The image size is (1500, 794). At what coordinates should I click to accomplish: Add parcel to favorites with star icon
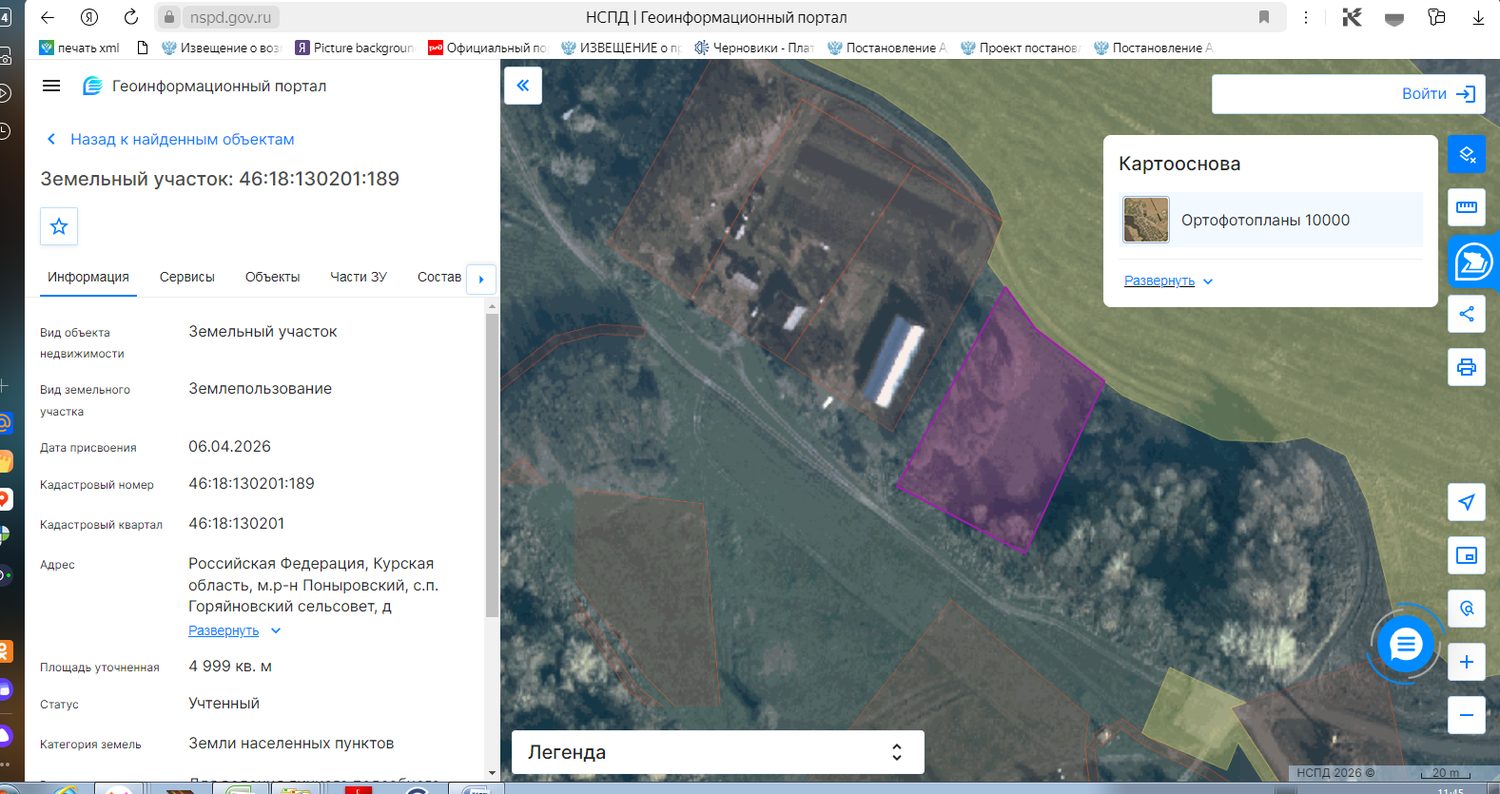(x=59, y=226)
